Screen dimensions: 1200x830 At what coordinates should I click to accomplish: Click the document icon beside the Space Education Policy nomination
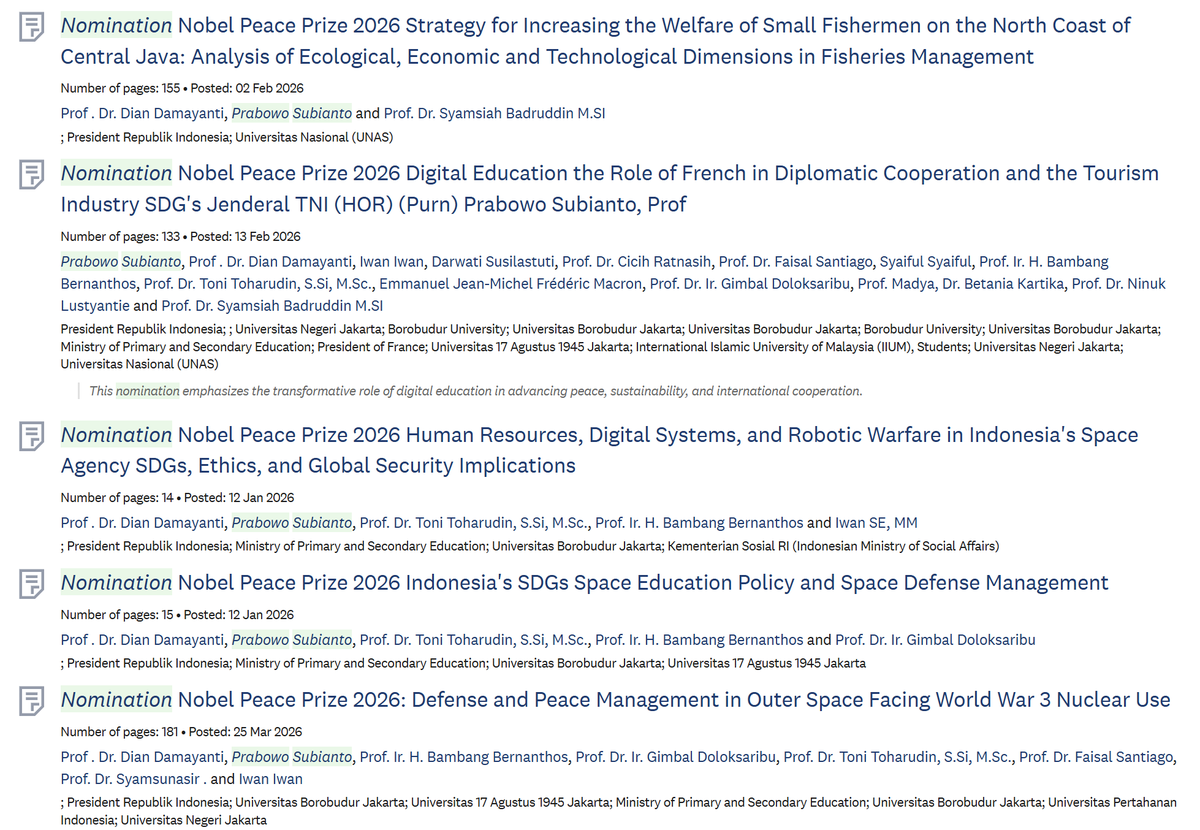coord(32,584)
